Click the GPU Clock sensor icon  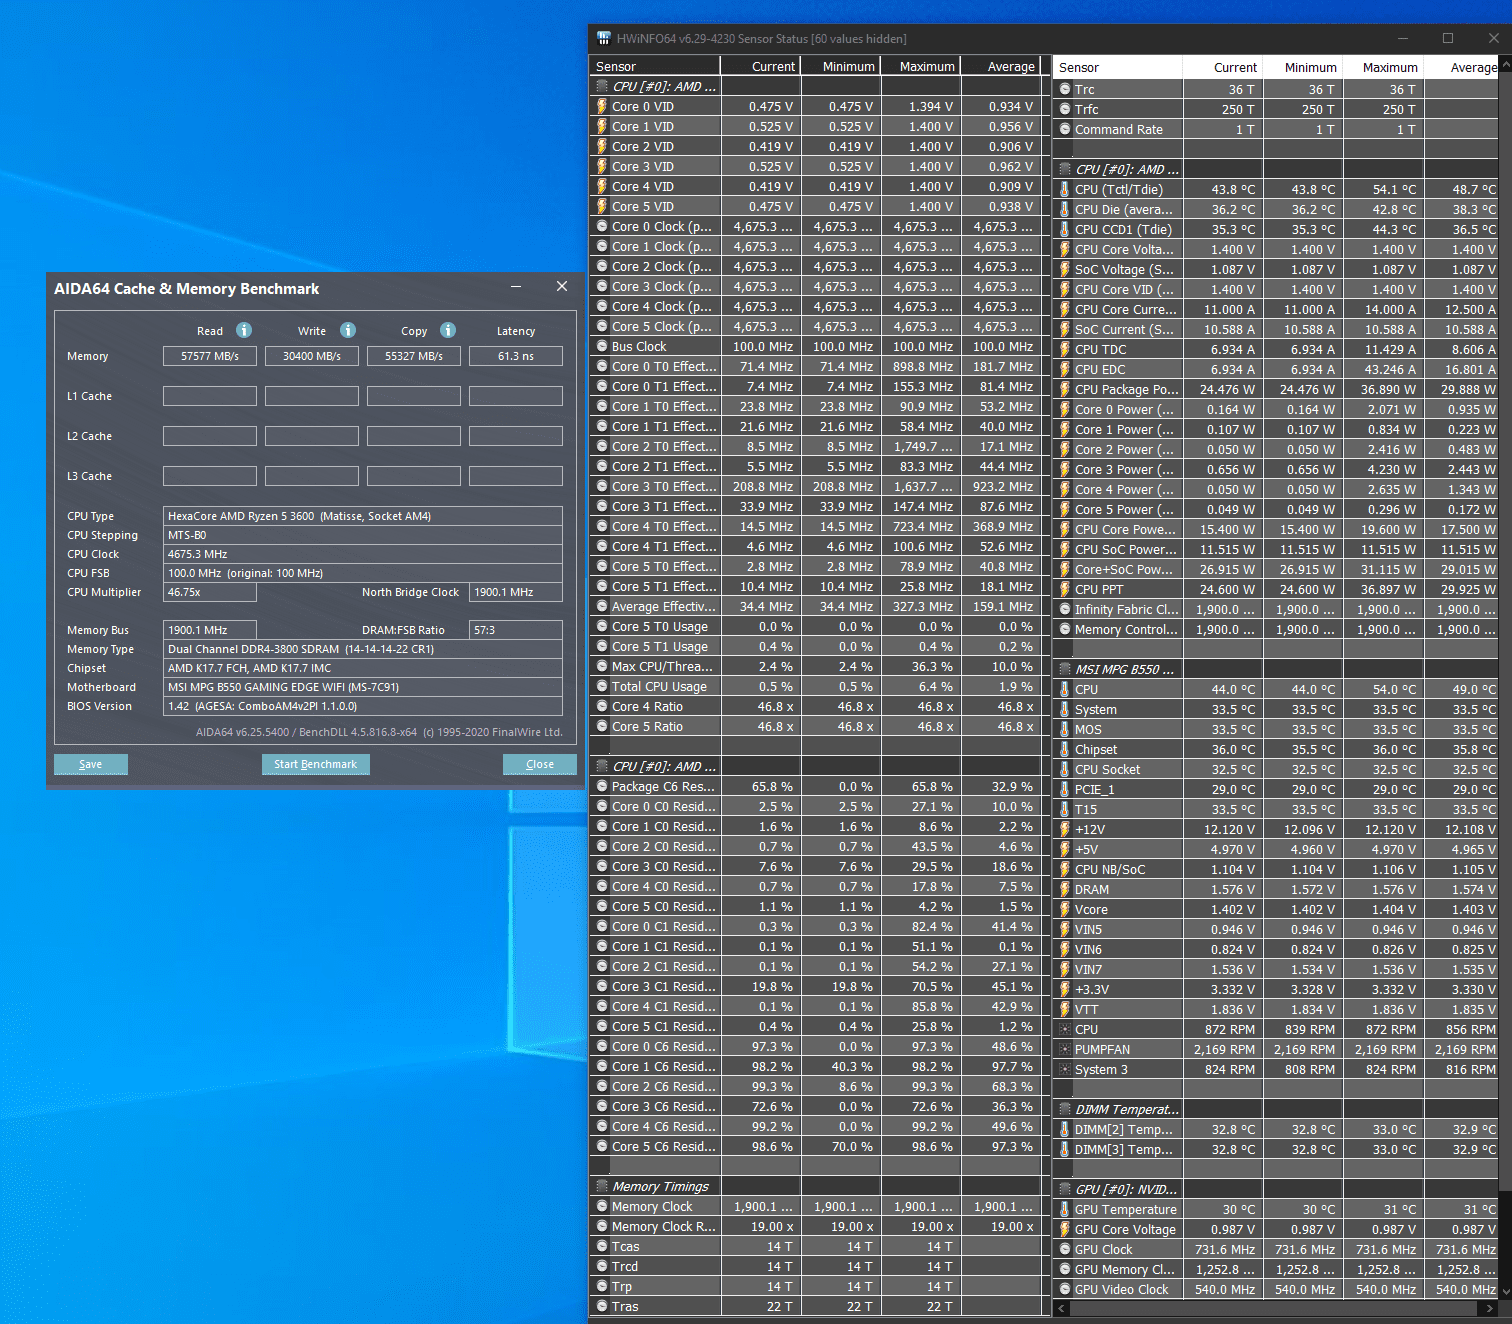point(1065,1249)
